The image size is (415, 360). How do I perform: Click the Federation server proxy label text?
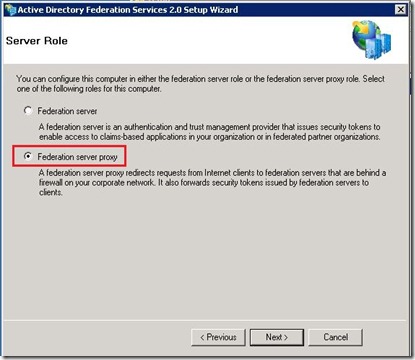[x=77, y=157]
